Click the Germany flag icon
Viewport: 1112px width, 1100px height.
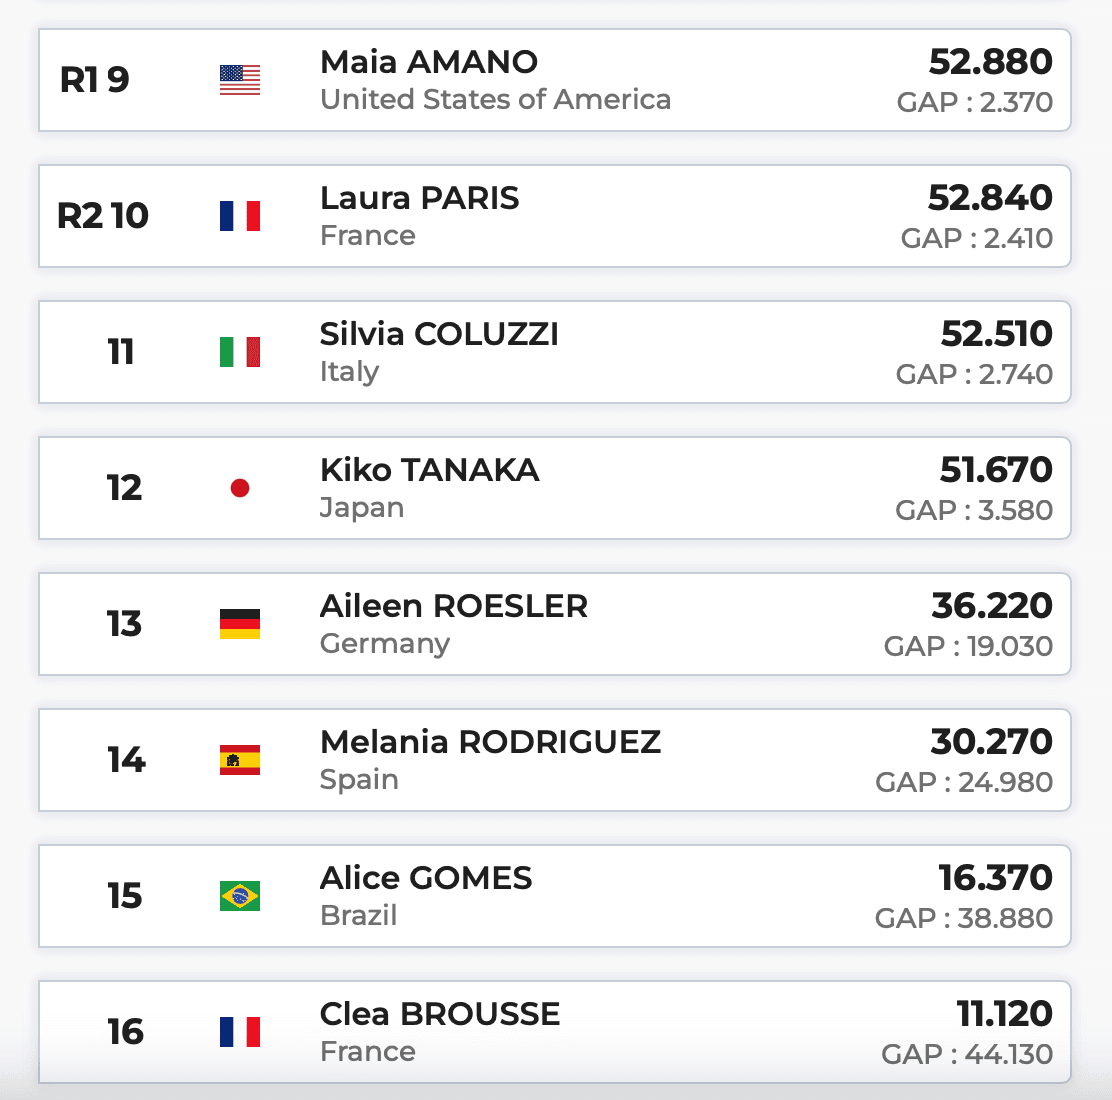(x=240, y=624)
